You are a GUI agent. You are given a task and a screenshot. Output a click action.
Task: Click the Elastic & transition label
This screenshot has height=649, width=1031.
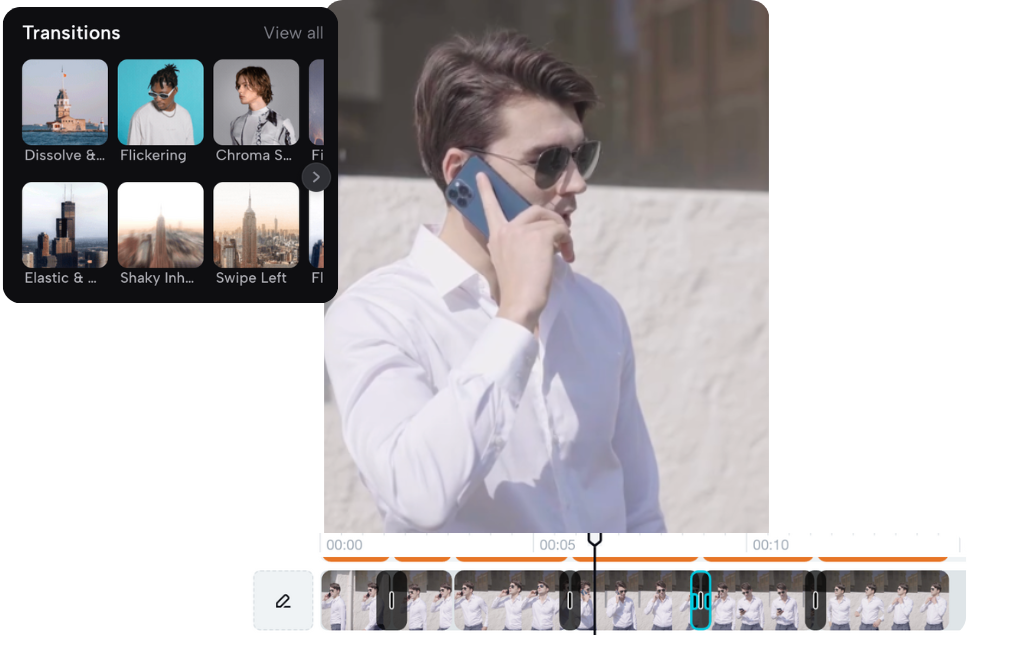click(x=60, y=278)
